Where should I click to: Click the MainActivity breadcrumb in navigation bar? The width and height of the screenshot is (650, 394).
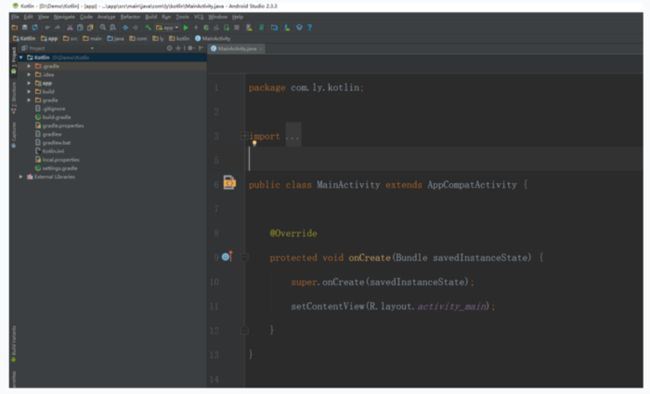pyautogui.click(x=213, y=39)
